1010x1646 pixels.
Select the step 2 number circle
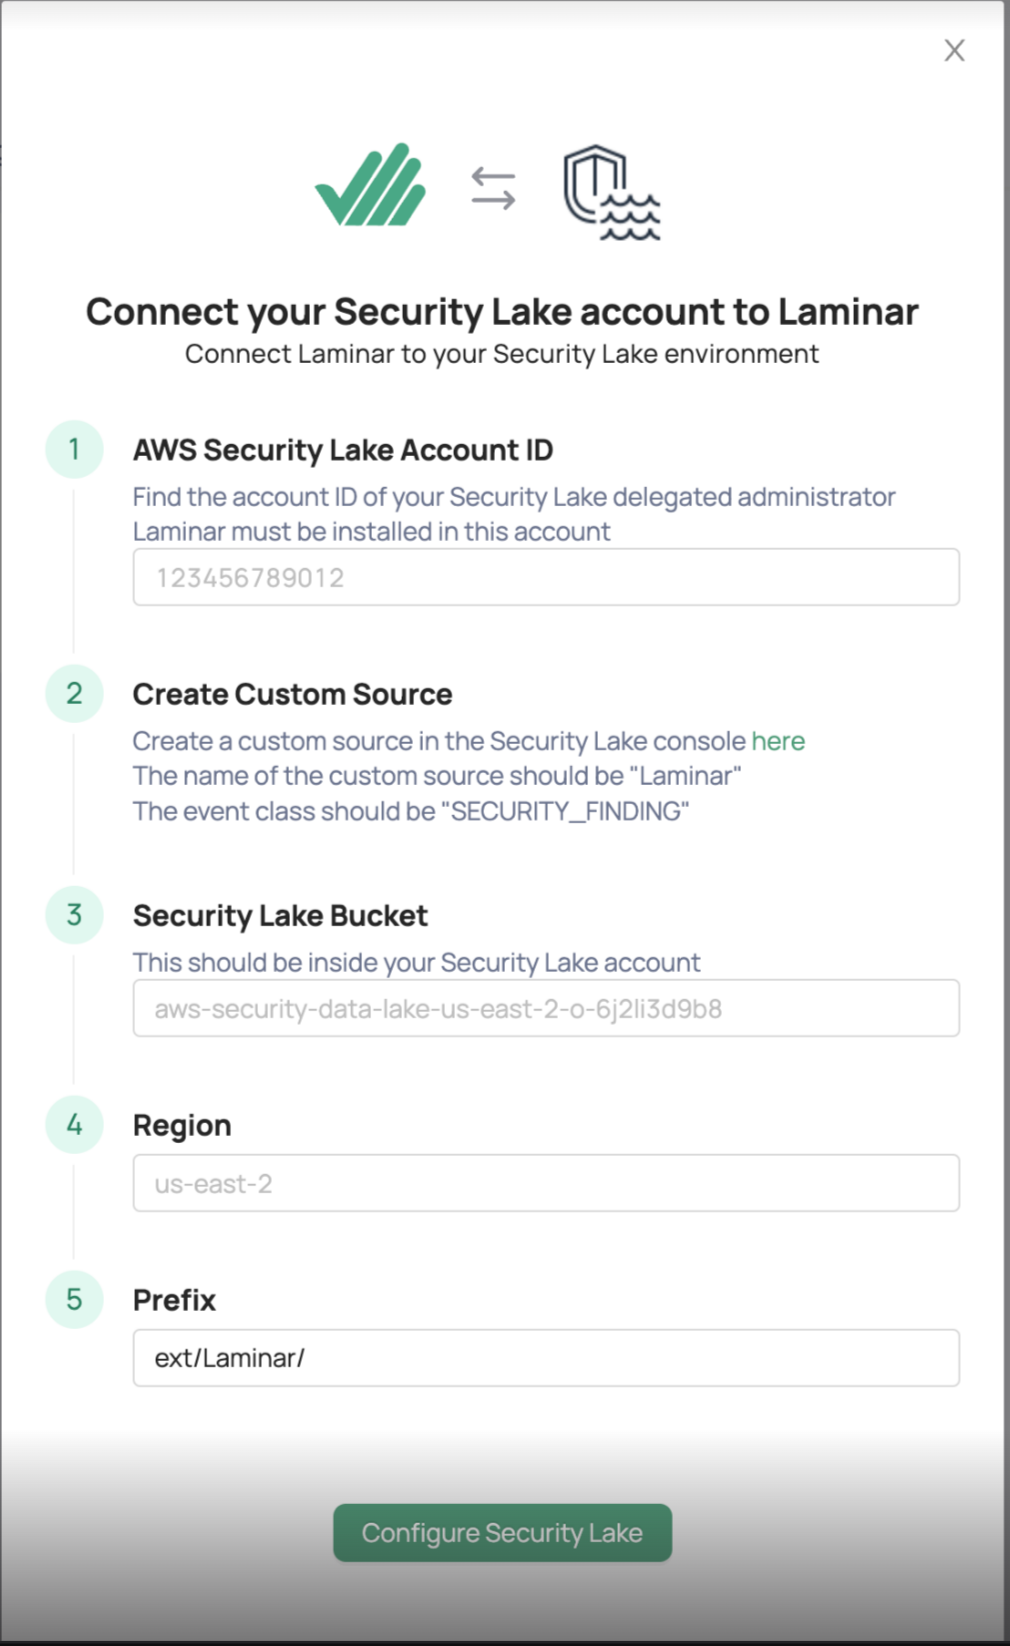click(74, 694)
